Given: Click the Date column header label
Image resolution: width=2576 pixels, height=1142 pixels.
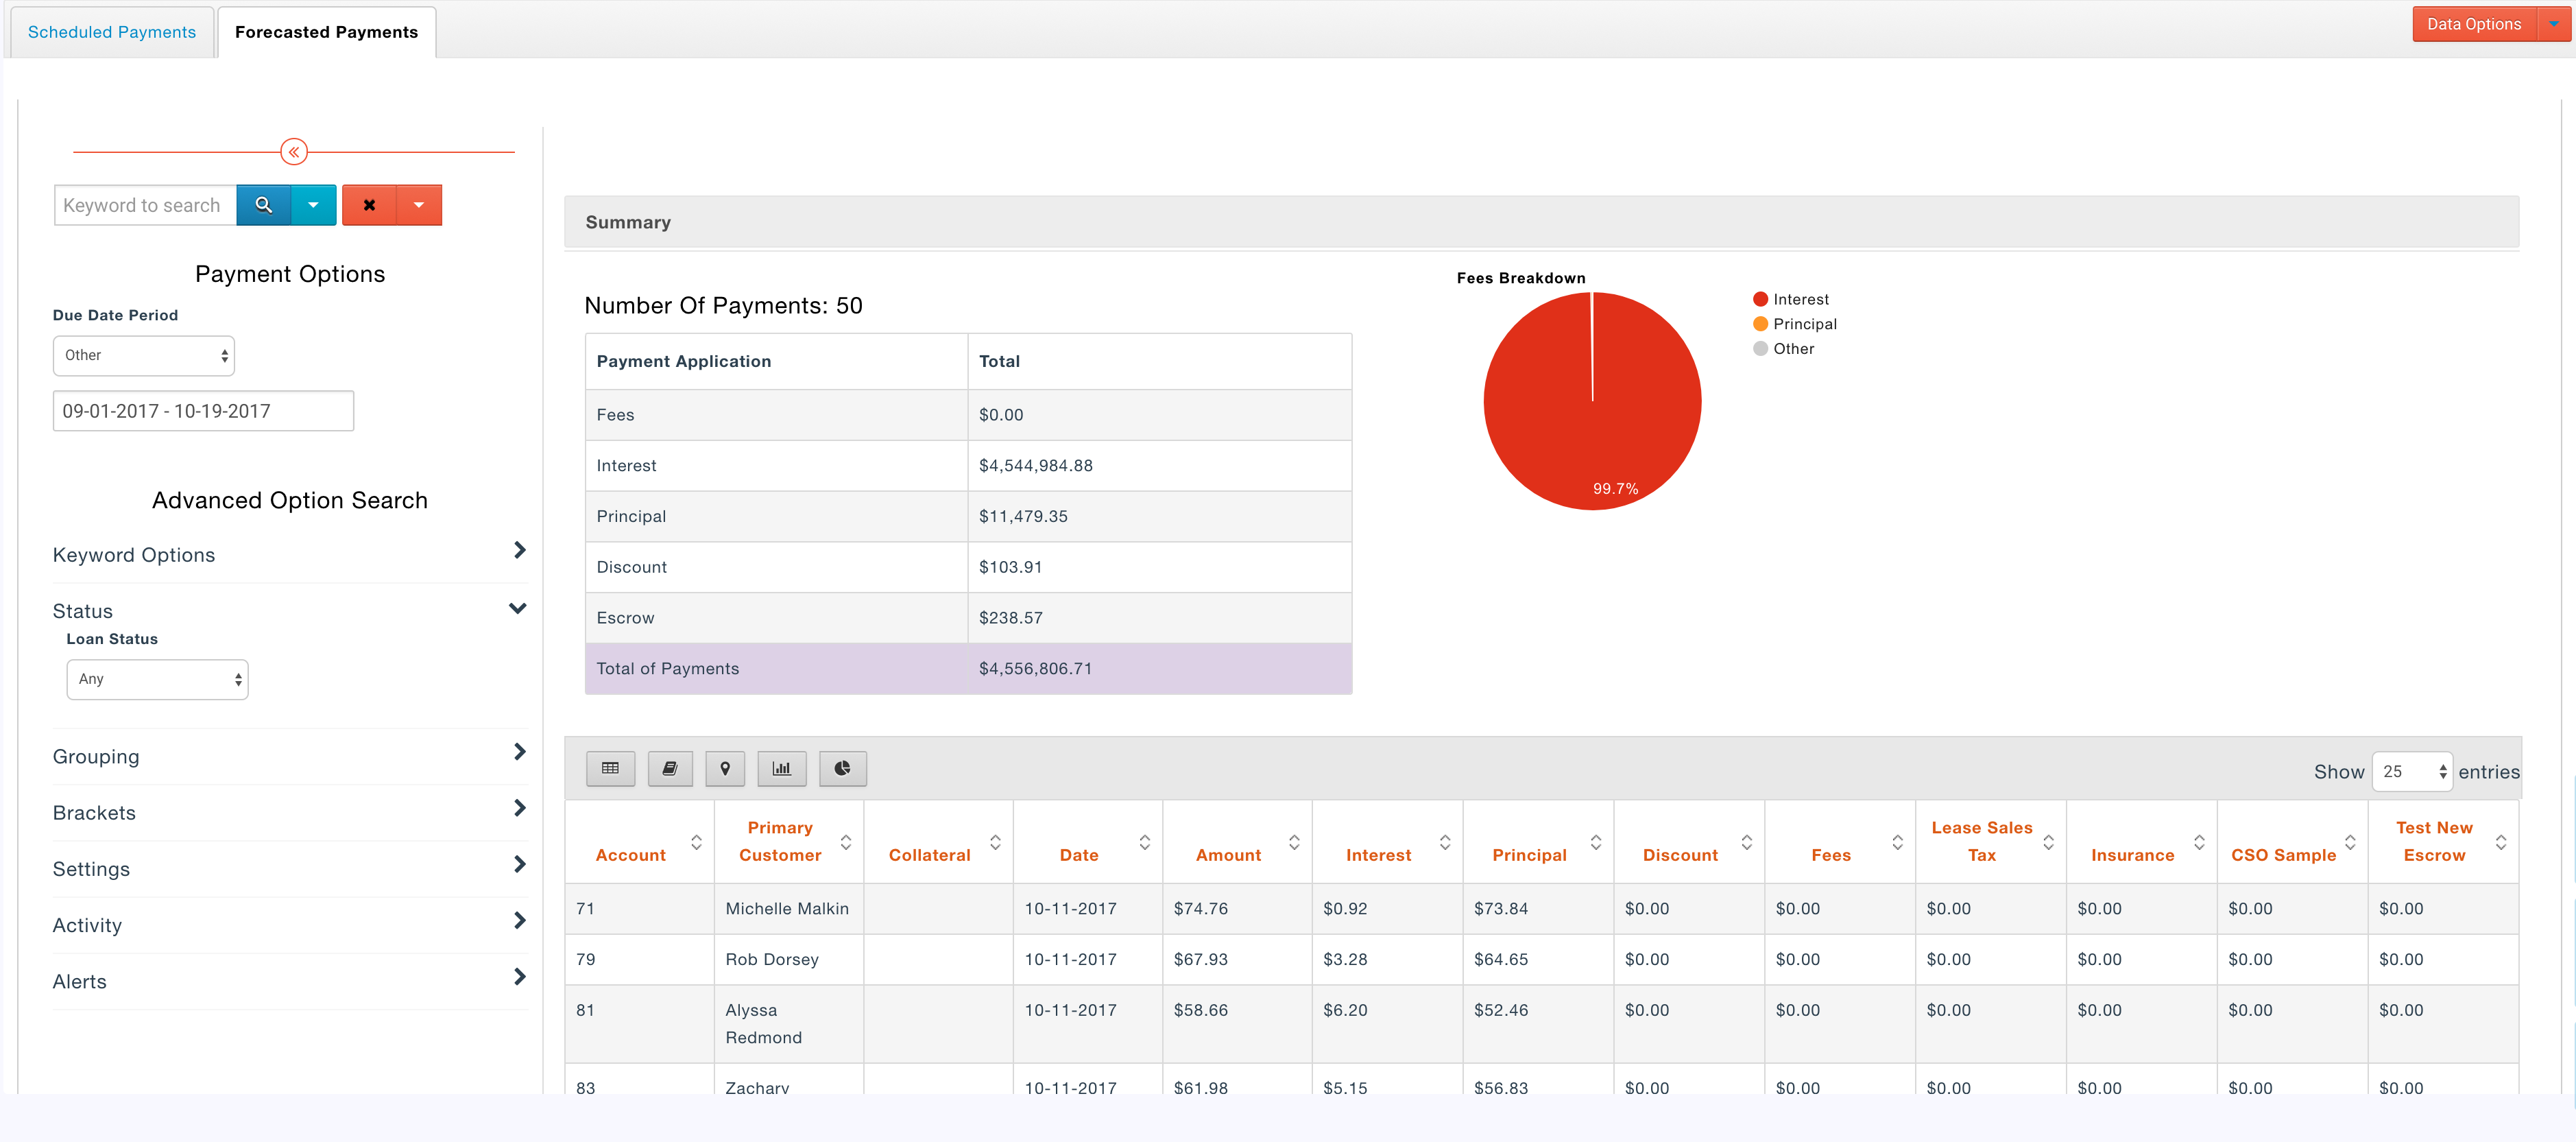Looking at the screenshot, I should tap(1078, 855).
